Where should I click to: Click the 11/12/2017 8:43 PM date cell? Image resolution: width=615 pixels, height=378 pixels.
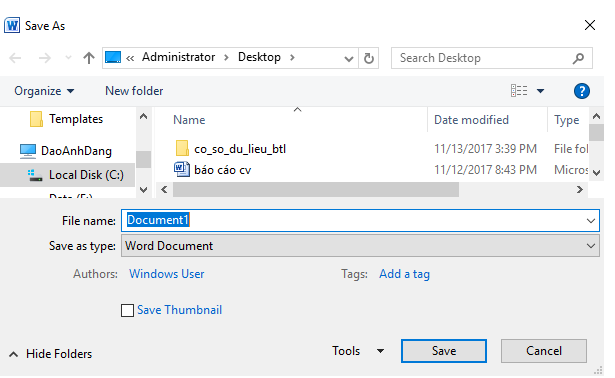(x=485, y=170)
